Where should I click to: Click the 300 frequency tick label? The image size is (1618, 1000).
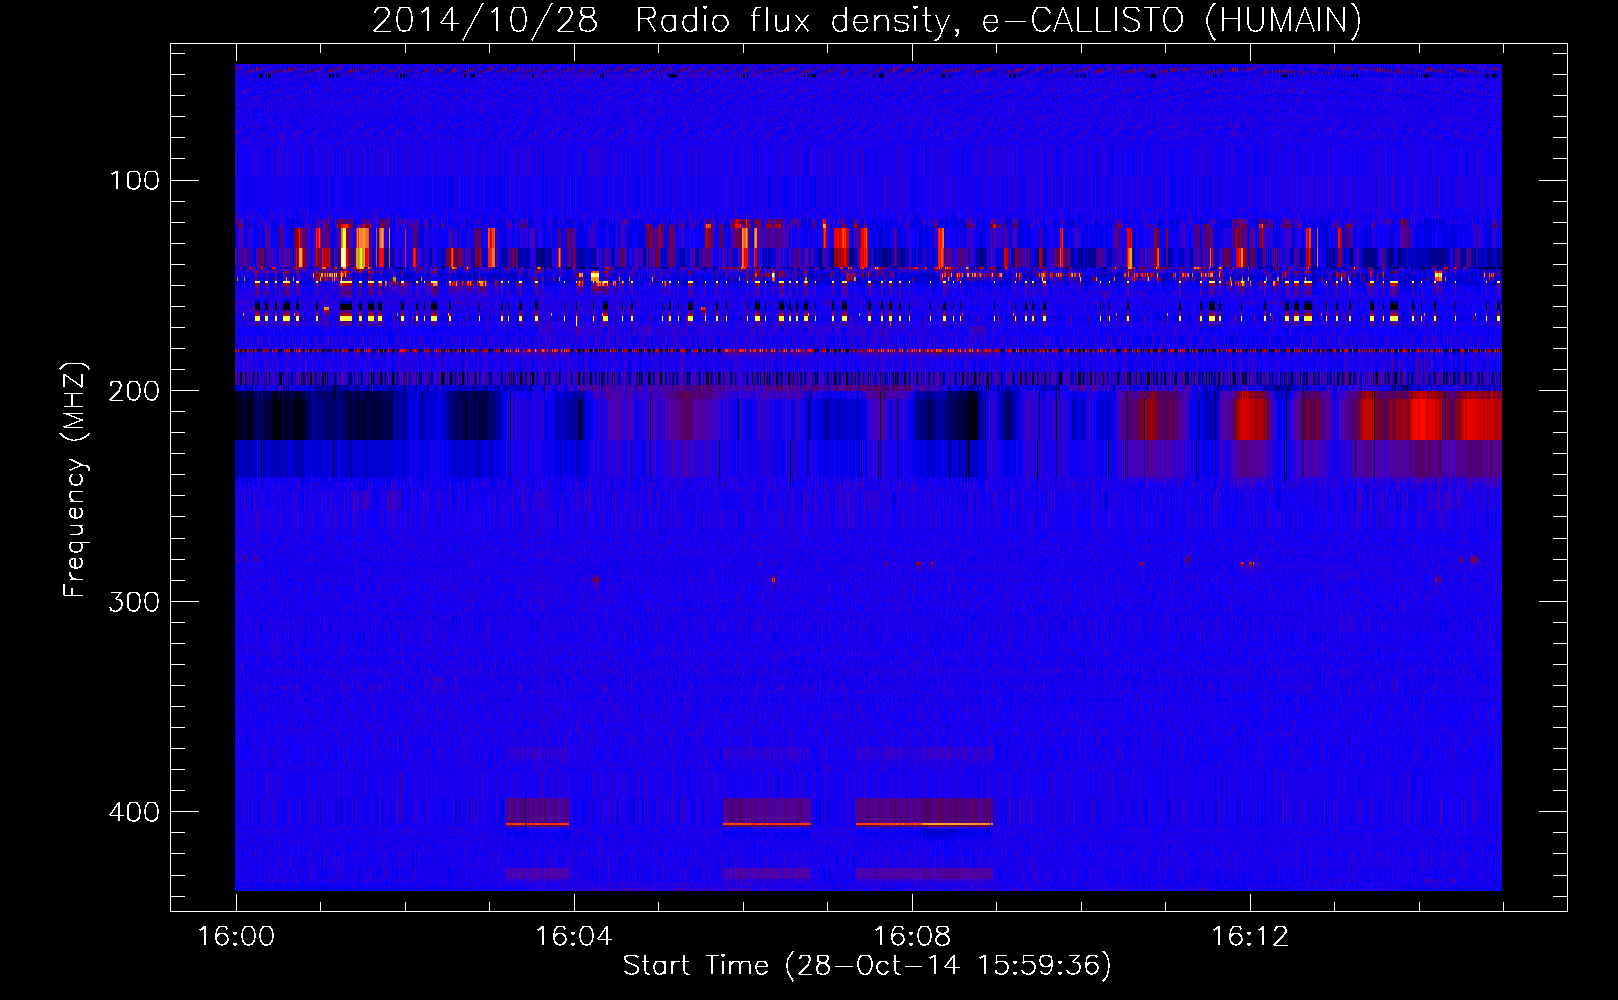tap(135, 602)
